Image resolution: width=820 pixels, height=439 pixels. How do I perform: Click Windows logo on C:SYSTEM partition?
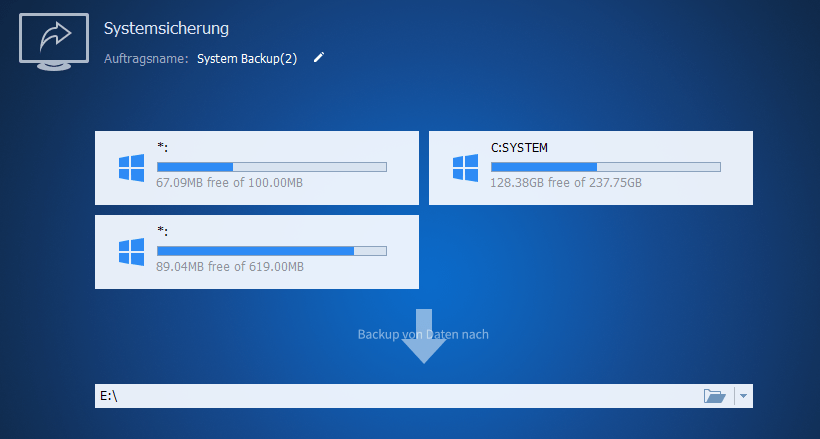coord(465,168)
